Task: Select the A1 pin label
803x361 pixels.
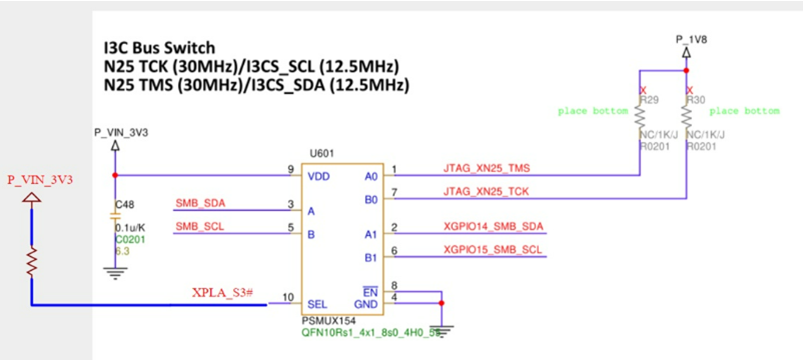Action: point(371,235)
